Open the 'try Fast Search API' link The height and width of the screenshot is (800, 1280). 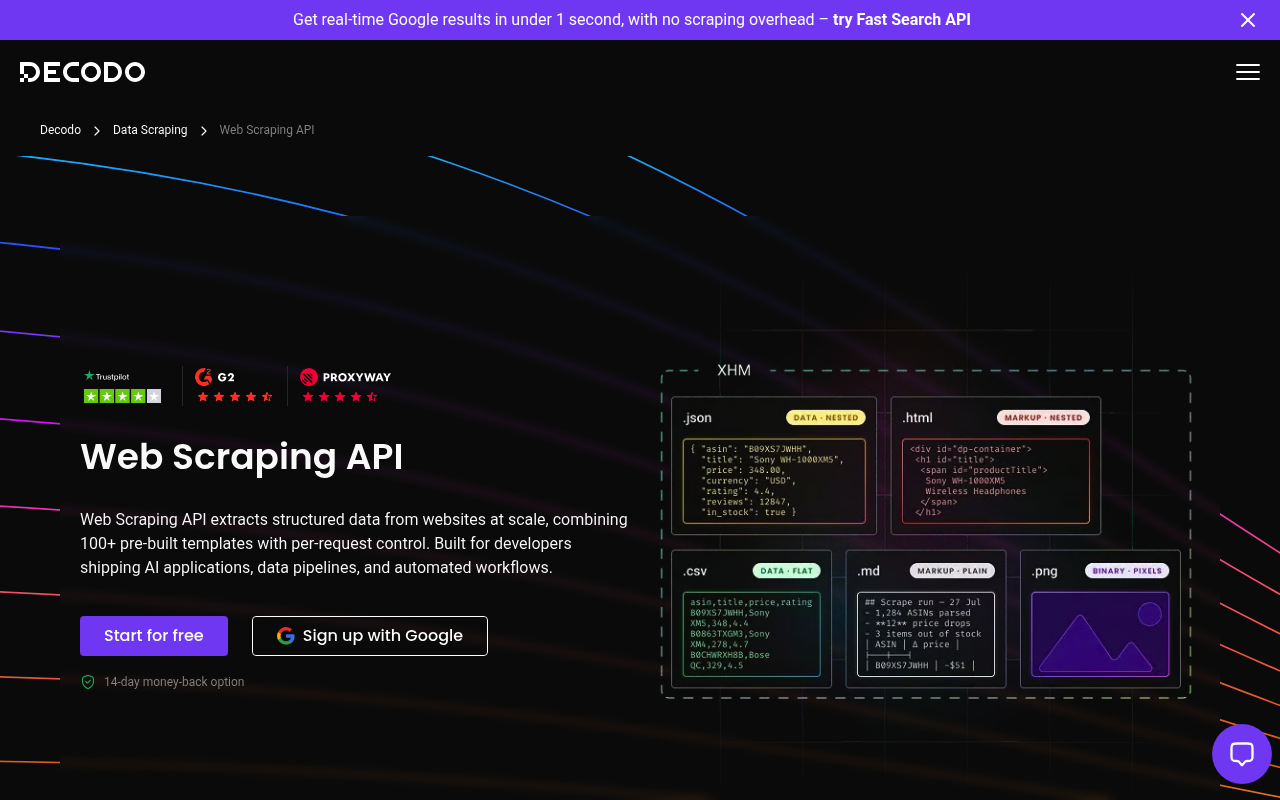click(901, 20)
